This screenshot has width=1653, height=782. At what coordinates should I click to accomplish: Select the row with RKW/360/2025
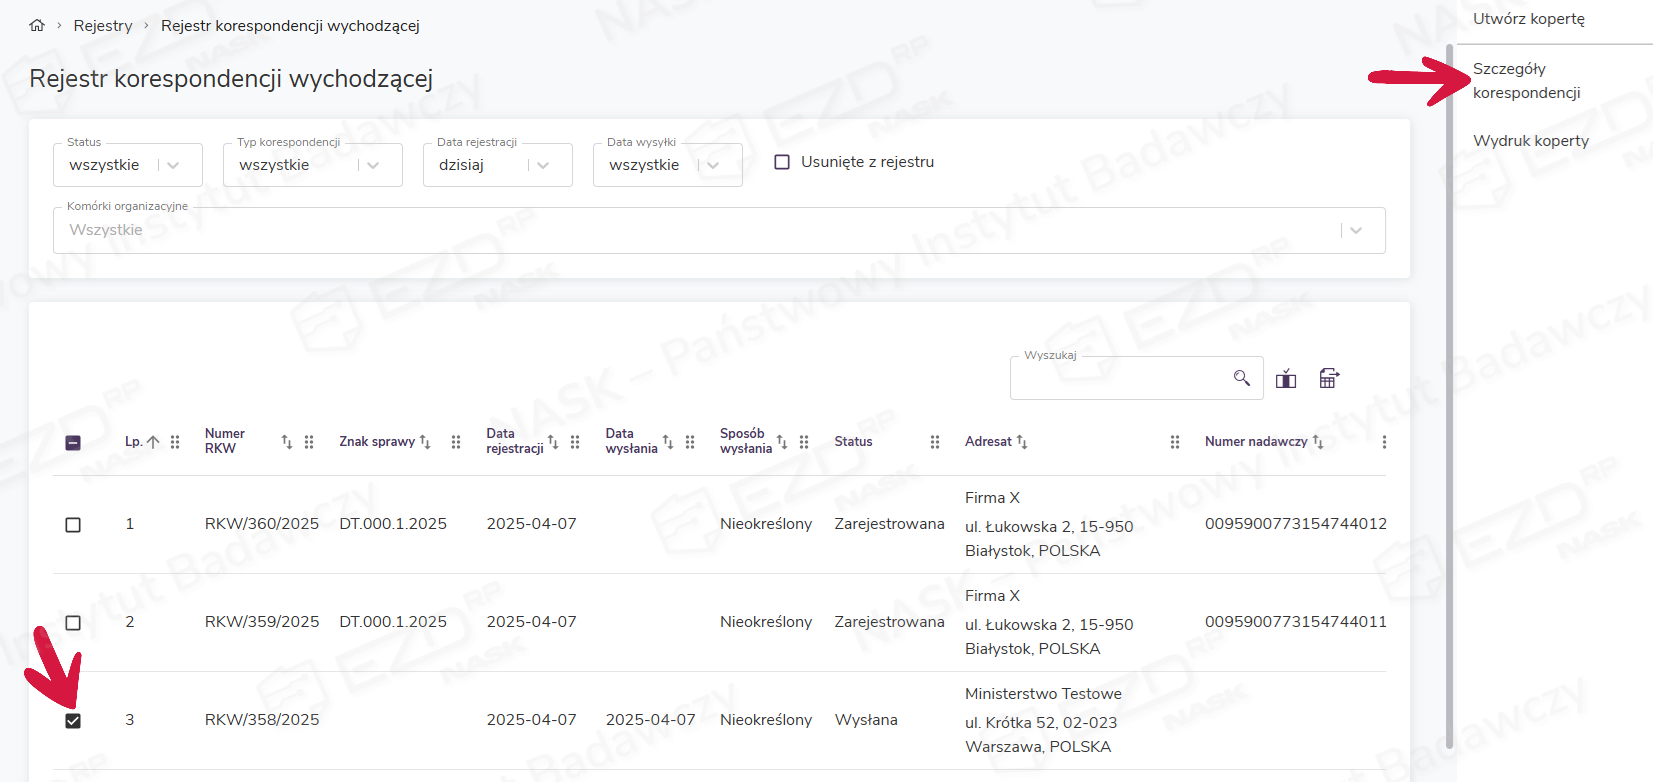(x=73, y=525)
